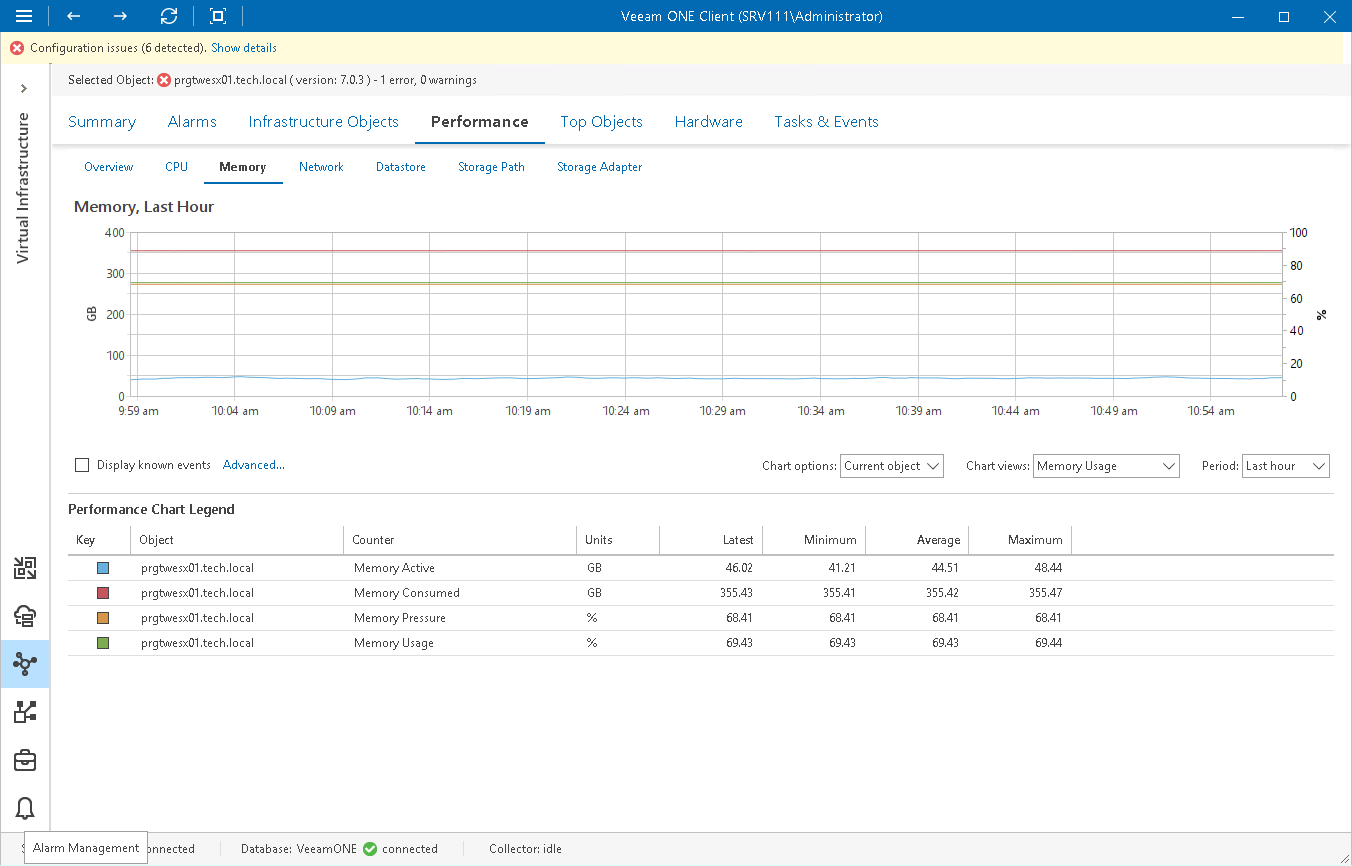
Task: Open the Veeam Backup & Replication view icon
Action: pyautogui.click(x=25, y=569)
